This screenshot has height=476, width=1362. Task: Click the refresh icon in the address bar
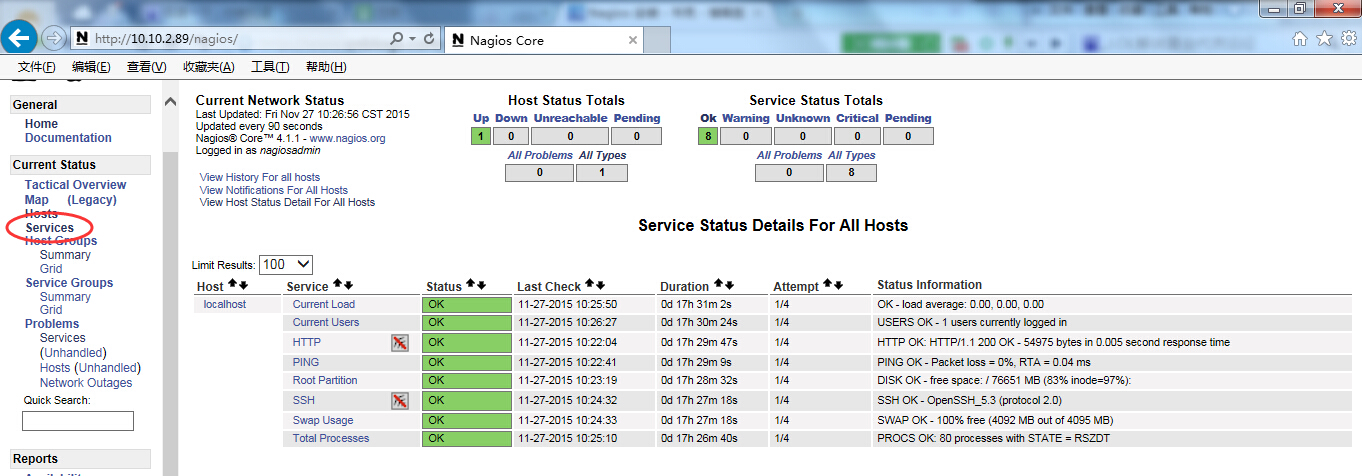pos(429,38)
